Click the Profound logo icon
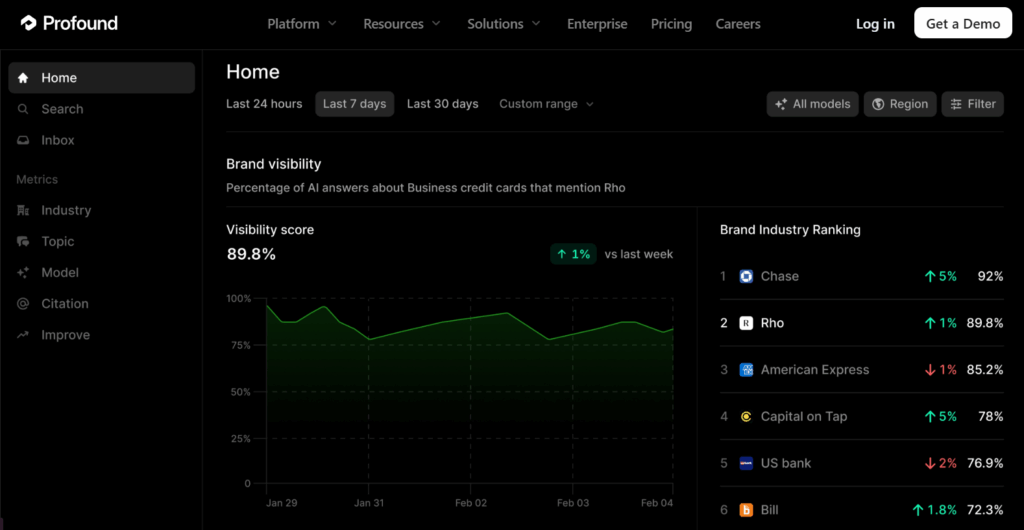Image resolution: width=1024 pixels, height=530 pixels. pos(28,23)
